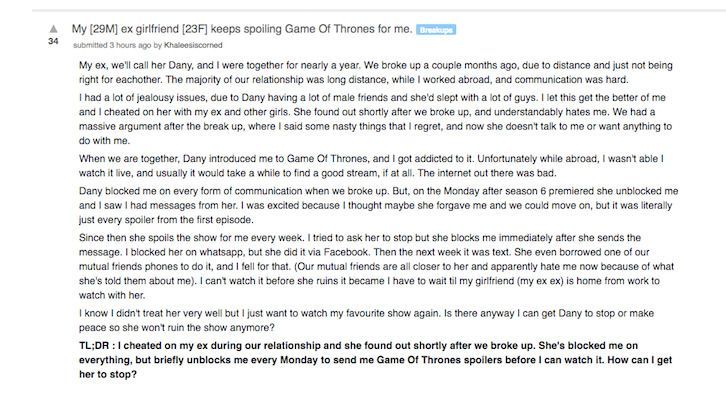Click the word 'whatsapp' in the post
726x394 pixels.
[220, 252]
